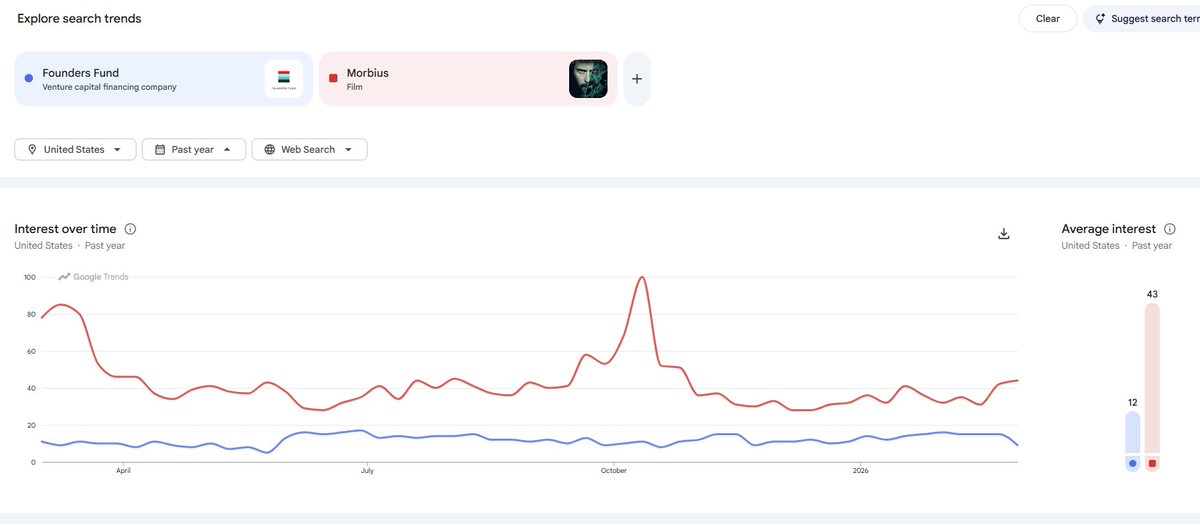The width and height of the screenshot is (1200, 525).
Task: Download the Interest over time chart data
Action: 1004,234
